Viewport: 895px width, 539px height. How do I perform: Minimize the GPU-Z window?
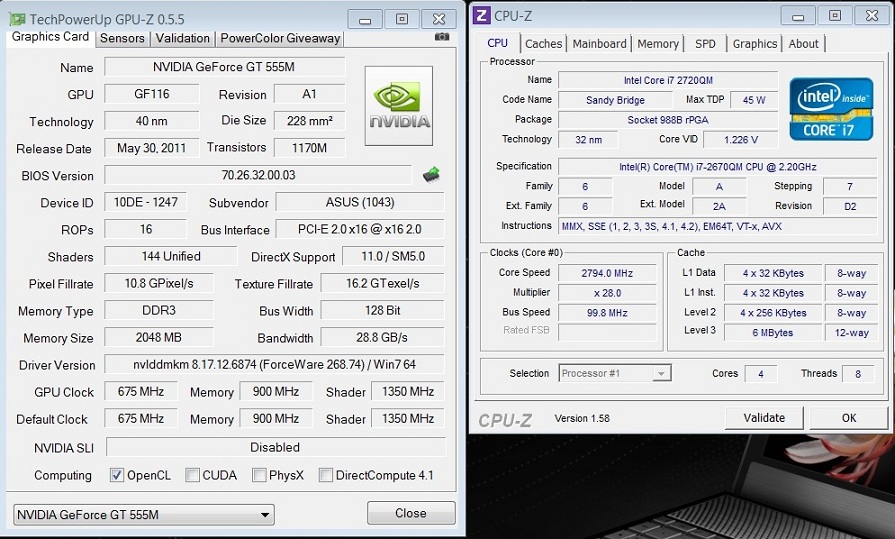365,19
